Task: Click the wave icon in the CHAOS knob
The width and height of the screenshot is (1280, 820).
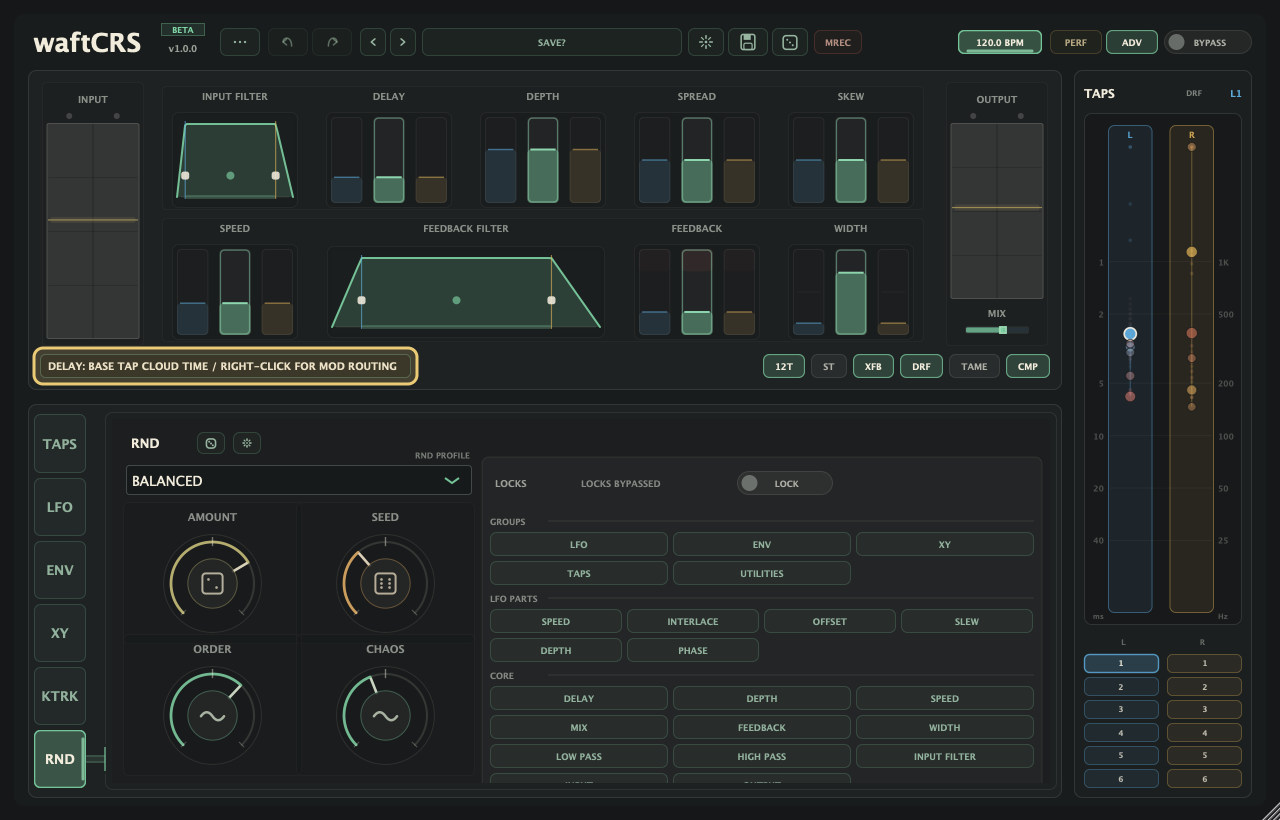Action: click(385, 715)
